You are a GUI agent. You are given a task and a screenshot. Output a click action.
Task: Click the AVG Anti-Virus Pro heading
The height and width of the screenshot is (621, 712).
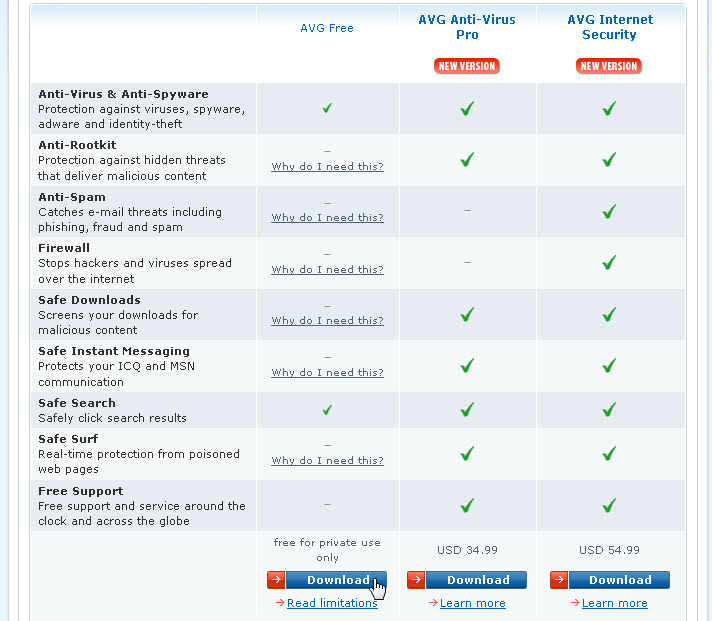[x=467, y=27]
